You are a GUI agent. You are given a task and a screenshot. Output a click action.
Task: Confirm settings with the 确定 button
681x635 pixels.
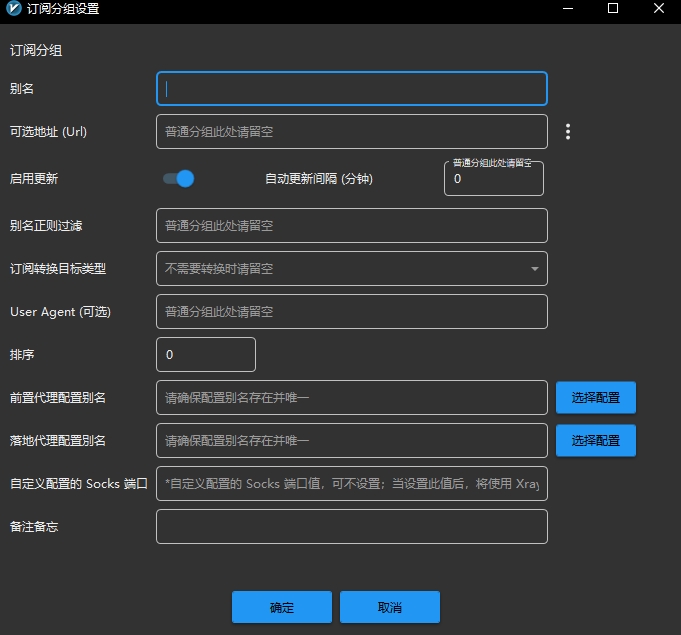pos(282,607)
